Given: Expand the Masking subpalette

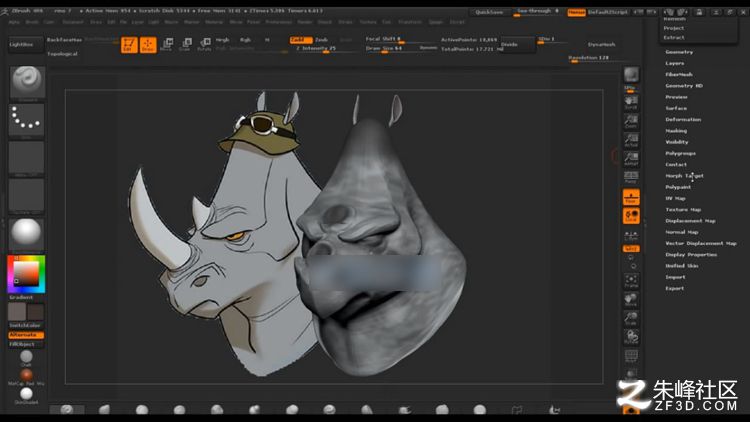Looking at the screenshot, I should [676, 131].
